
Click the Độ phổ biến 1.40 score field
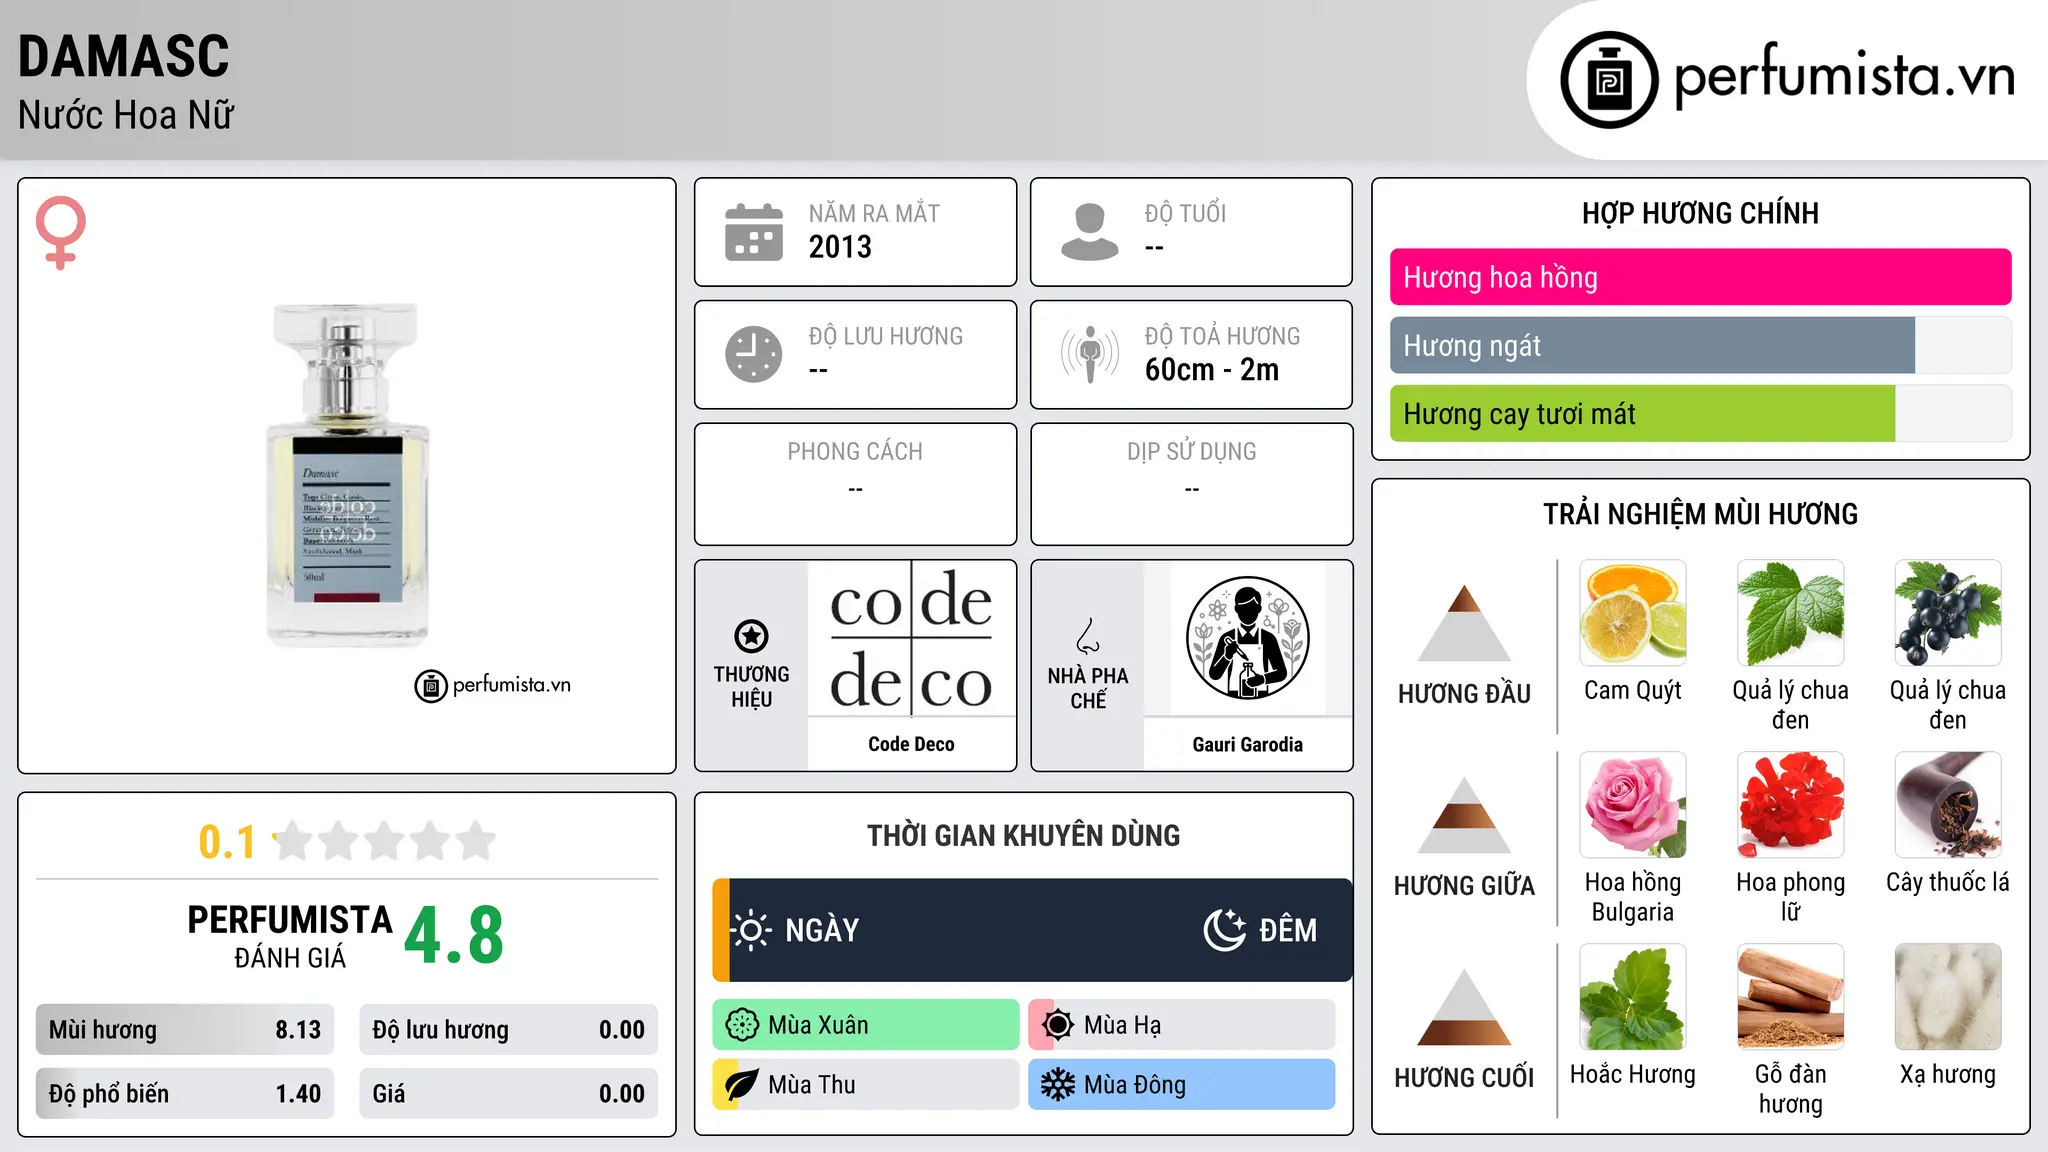185,1094
